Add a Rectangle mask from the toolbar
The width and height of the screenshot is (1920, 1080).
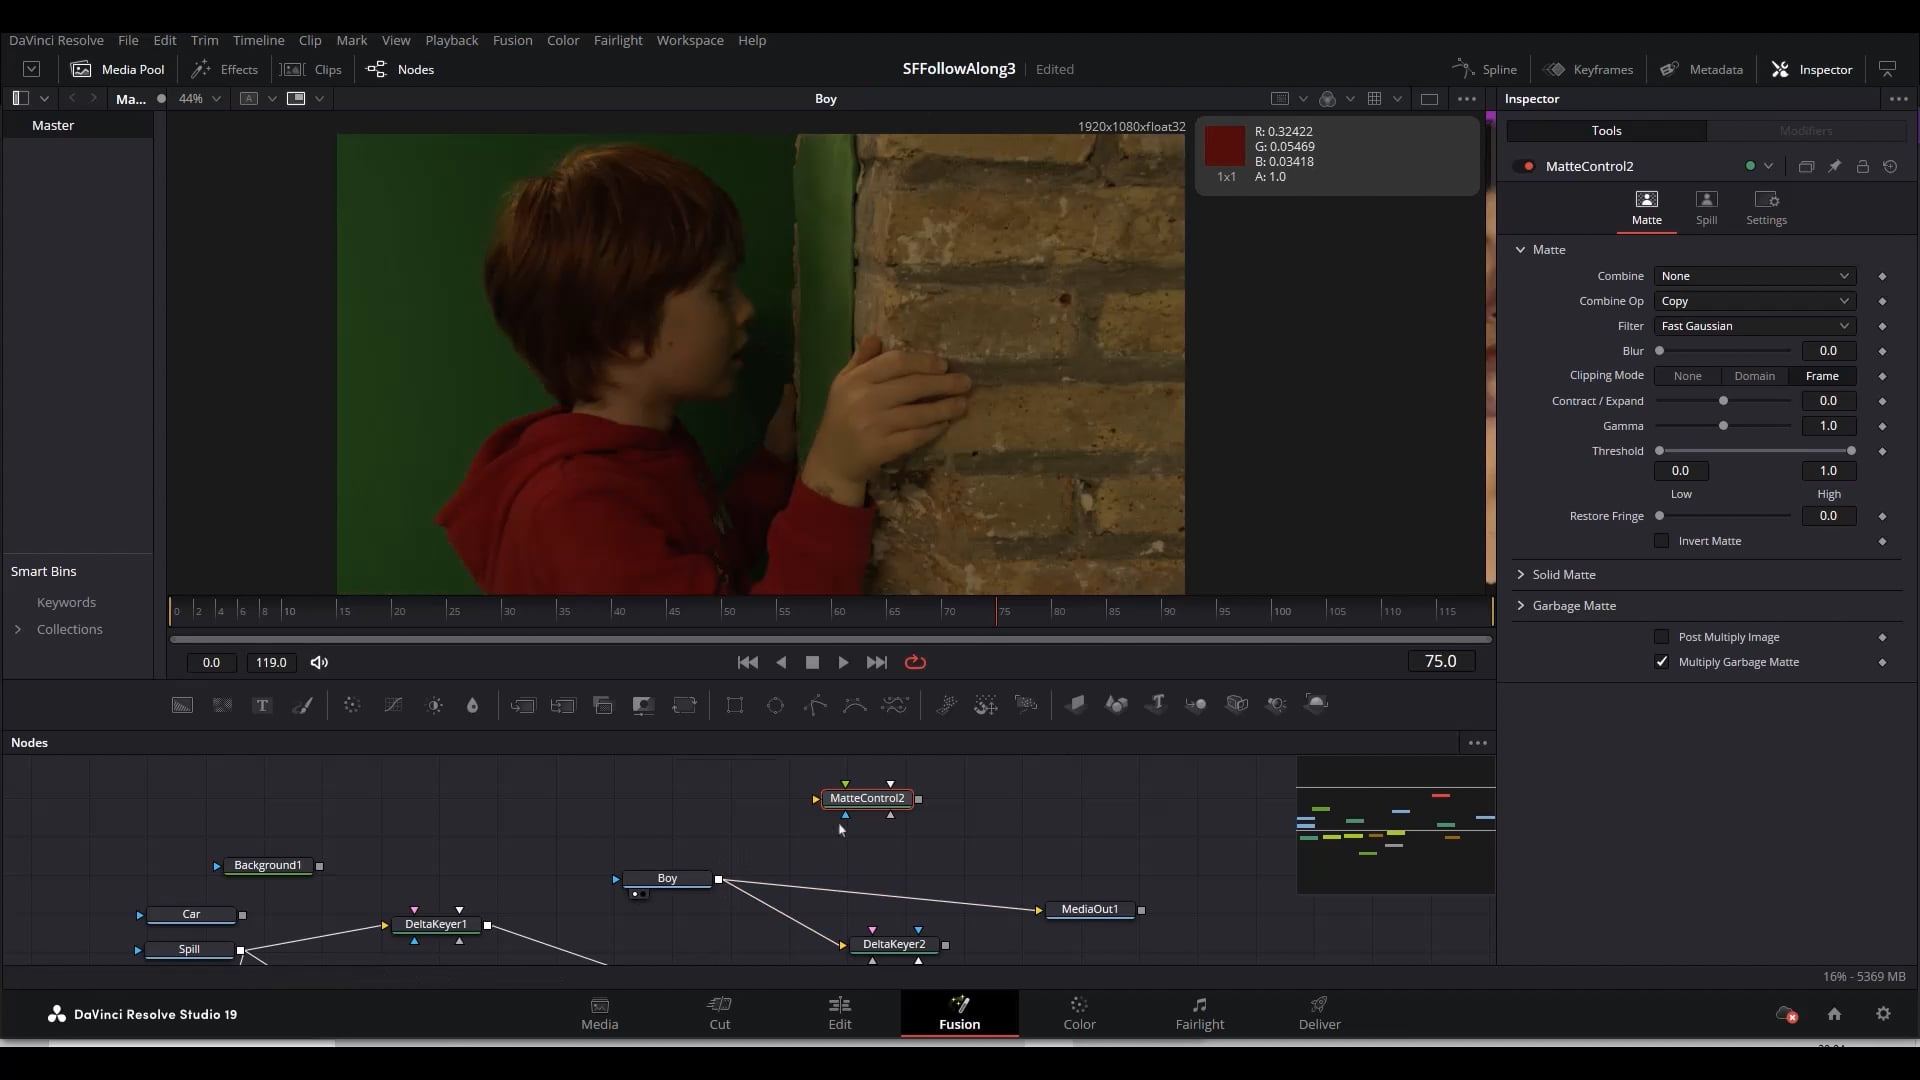tap(735, 705)
